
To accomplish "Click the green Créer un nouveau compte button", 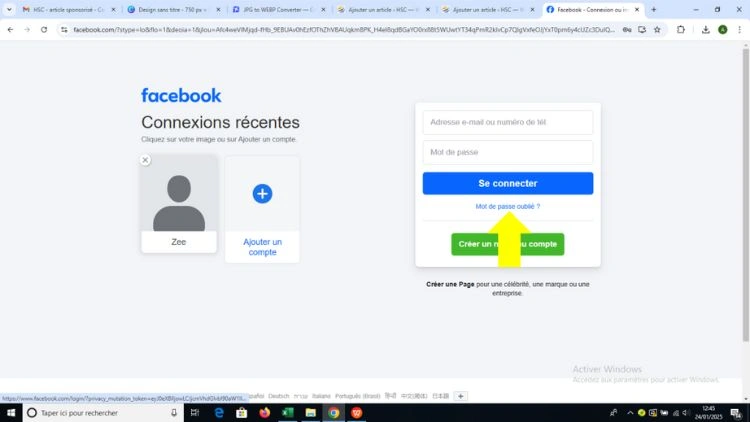I will tap(507, 244).
